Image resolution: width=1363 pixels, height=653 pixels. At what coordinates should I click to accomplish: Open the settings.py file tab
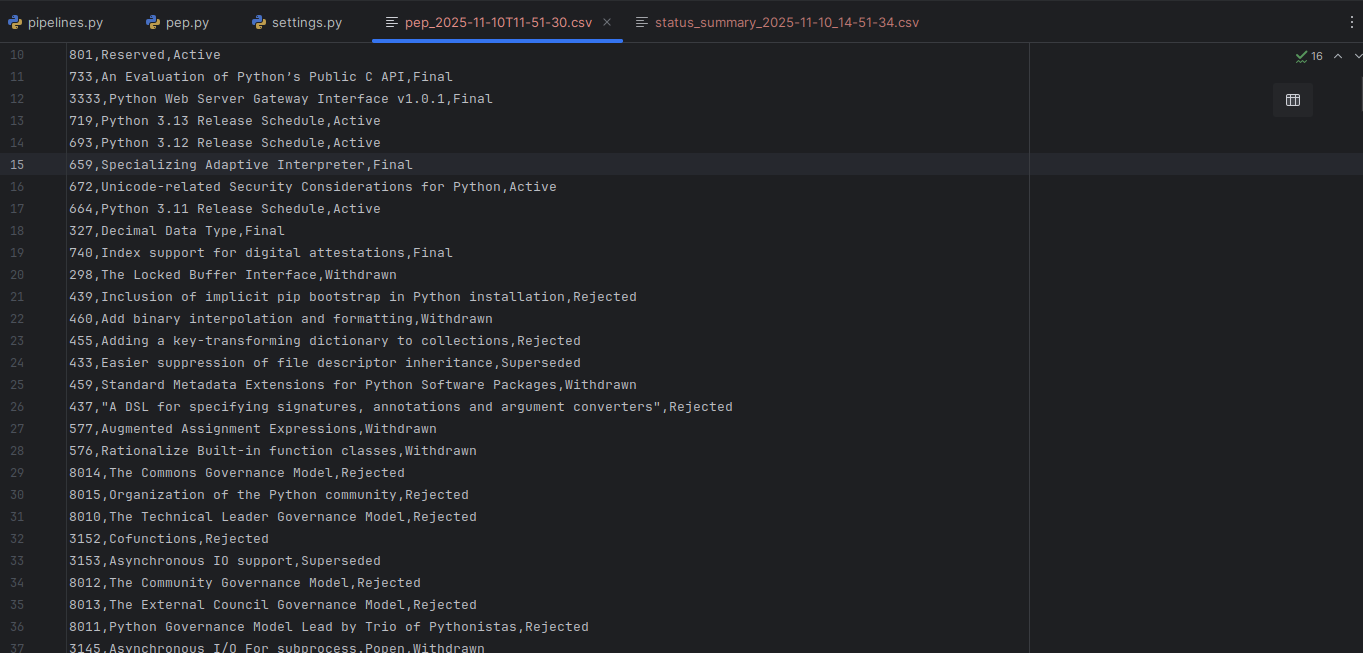305,21
